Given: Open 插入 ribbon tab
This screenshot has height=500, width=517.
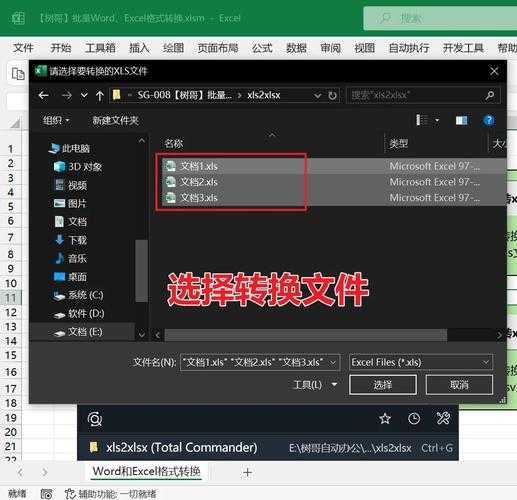Looking at the screenshot, I should coord(139,48).
